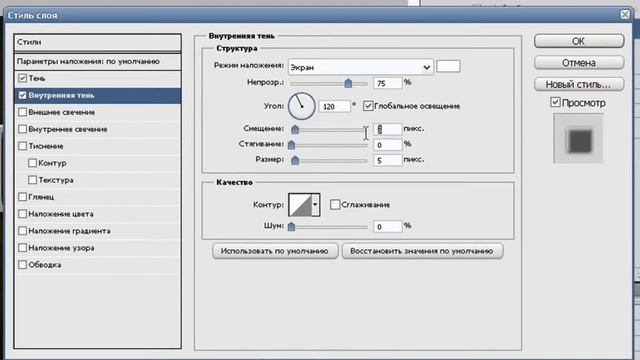Enable the Наложение узора checkbox

tap(22, 248)
